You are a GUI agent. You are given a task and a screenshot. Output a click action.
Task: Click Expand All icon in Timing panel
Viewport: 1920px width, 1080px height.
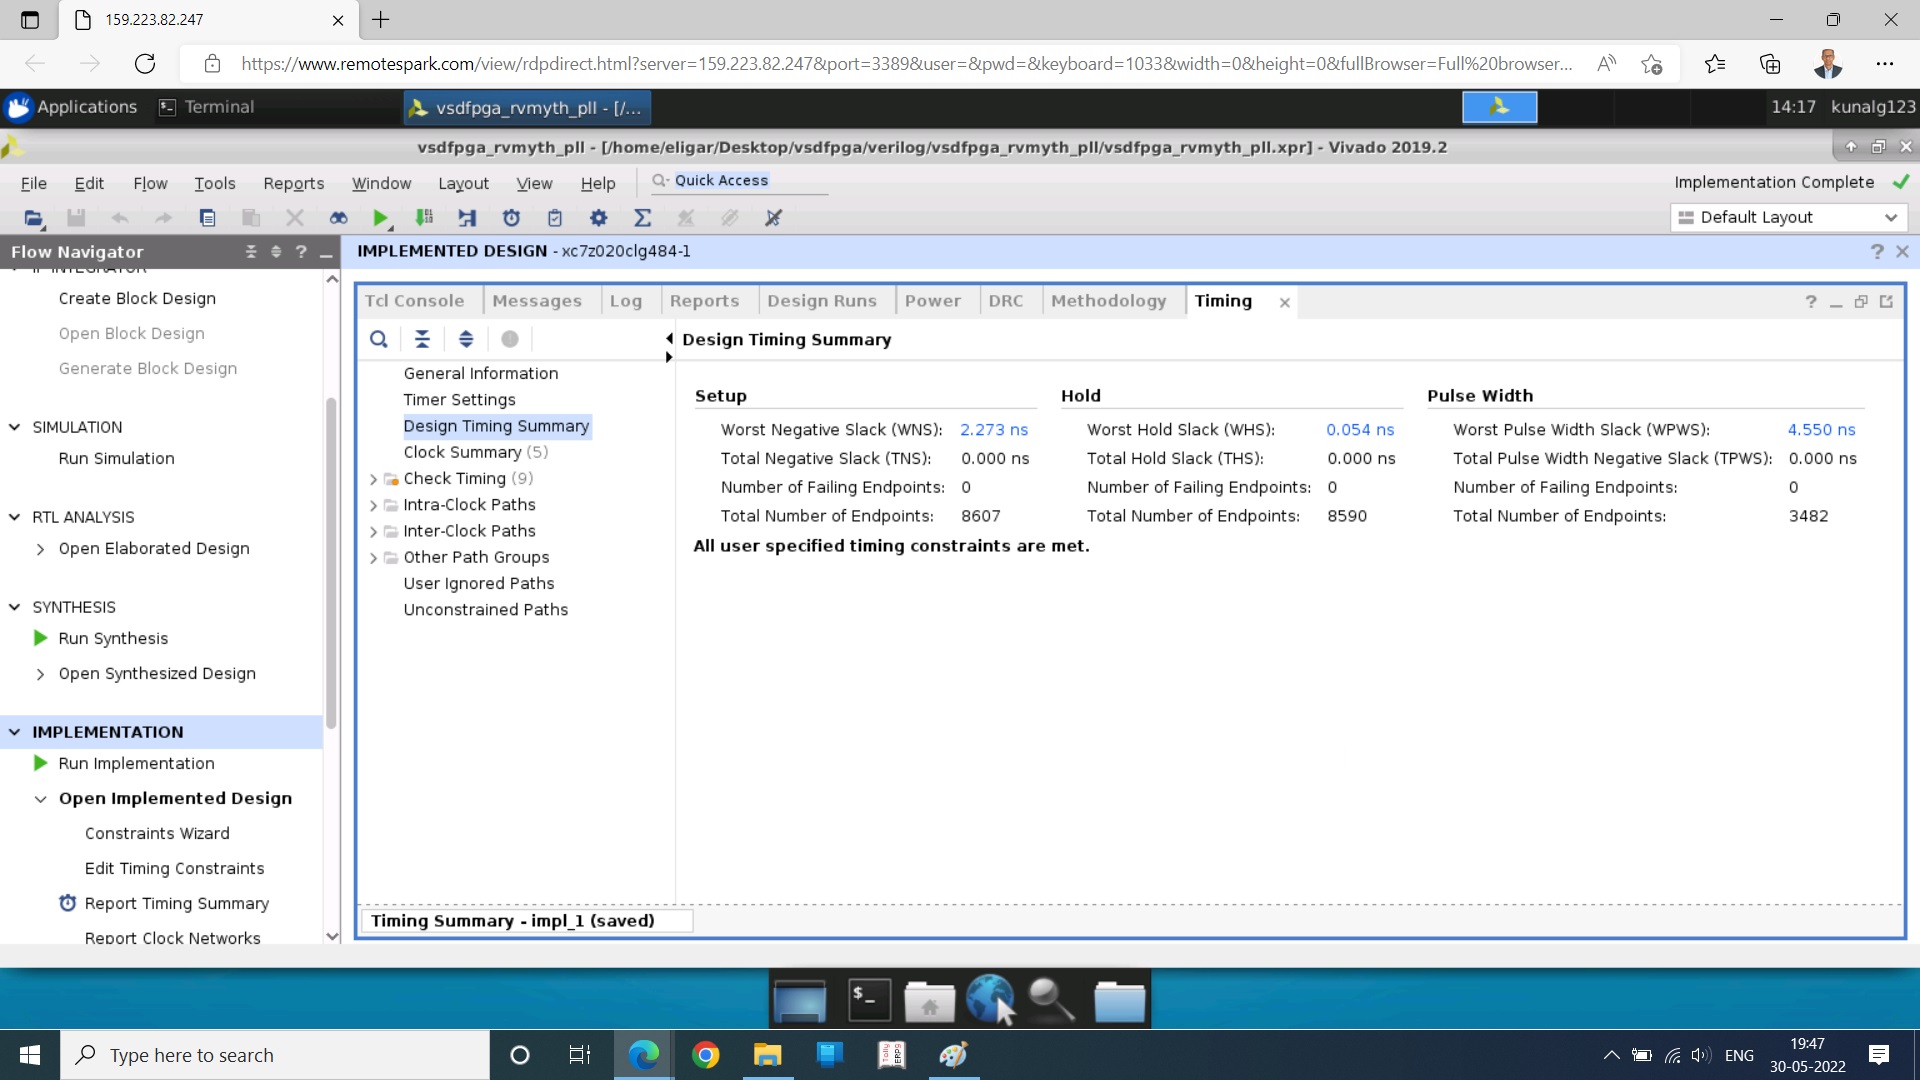[x=466, y=339]
